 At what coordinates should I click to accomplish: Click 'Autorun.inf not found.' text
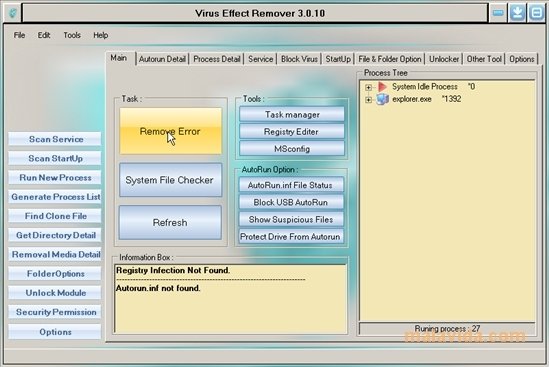point(158,288)
